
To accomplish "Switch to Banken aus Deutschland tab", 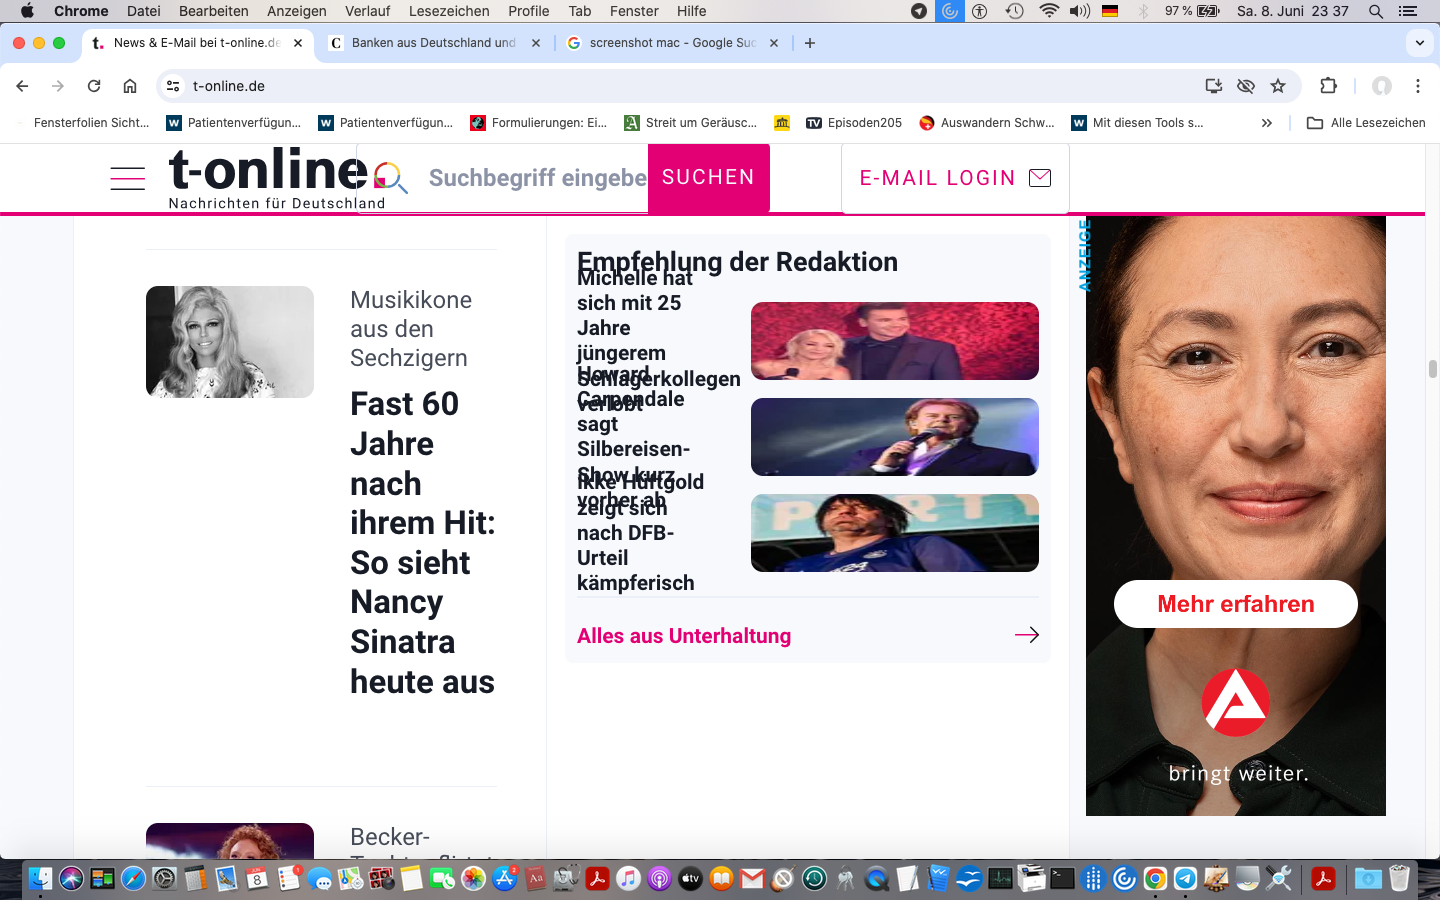I will click(433, 43).
